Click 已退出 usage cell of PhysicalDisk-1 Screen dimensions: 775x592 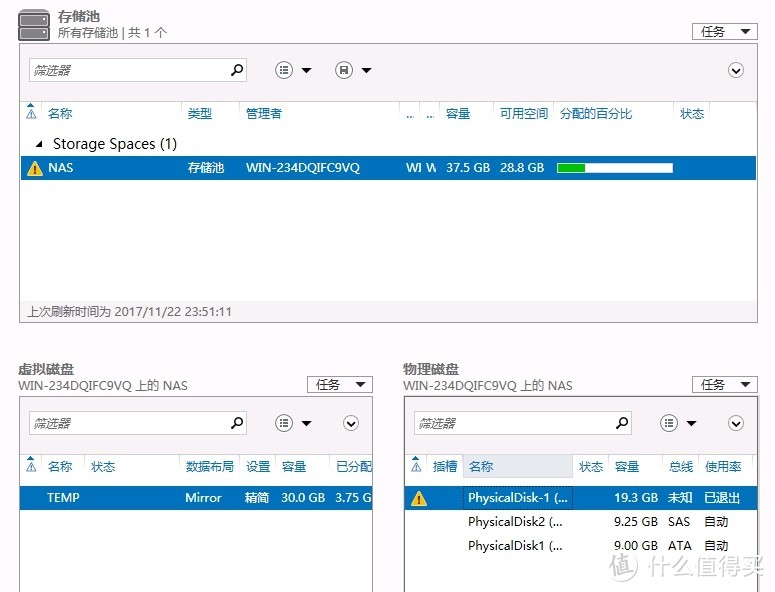coord(722,498)
